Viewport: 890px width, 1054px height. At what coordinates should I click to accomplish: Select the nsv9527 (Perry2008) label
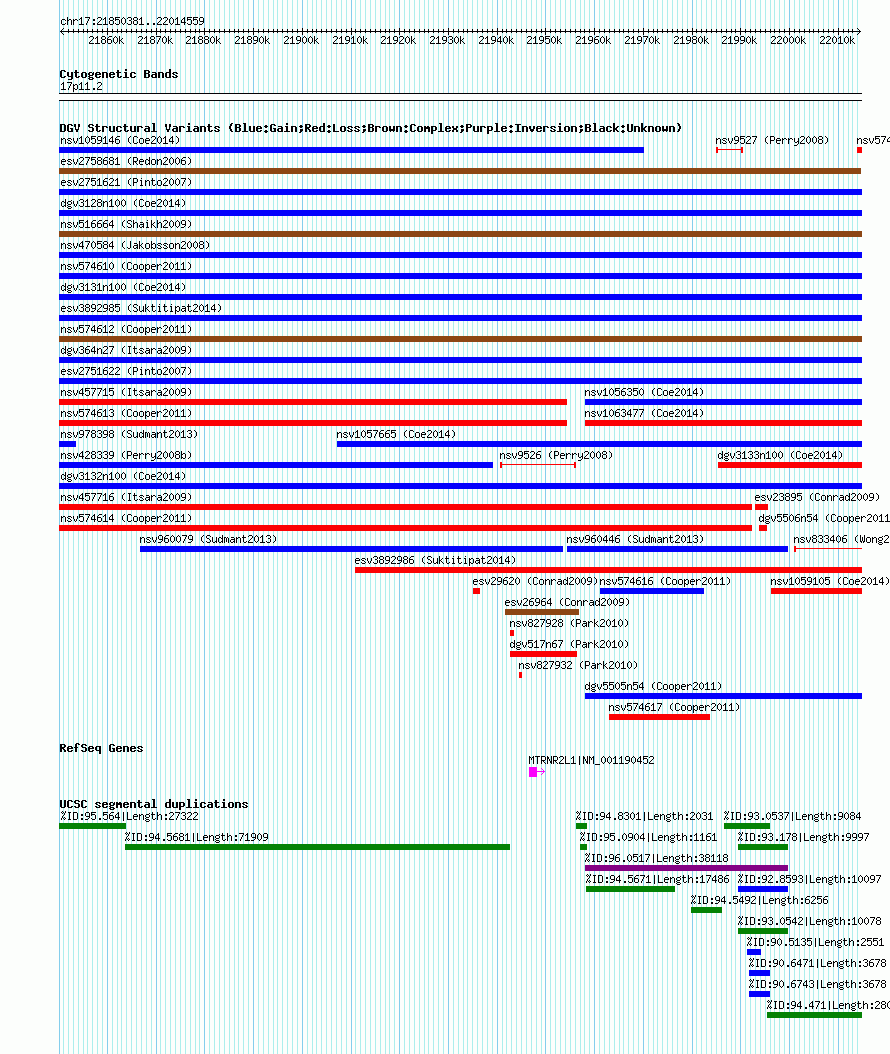(772, 140)
